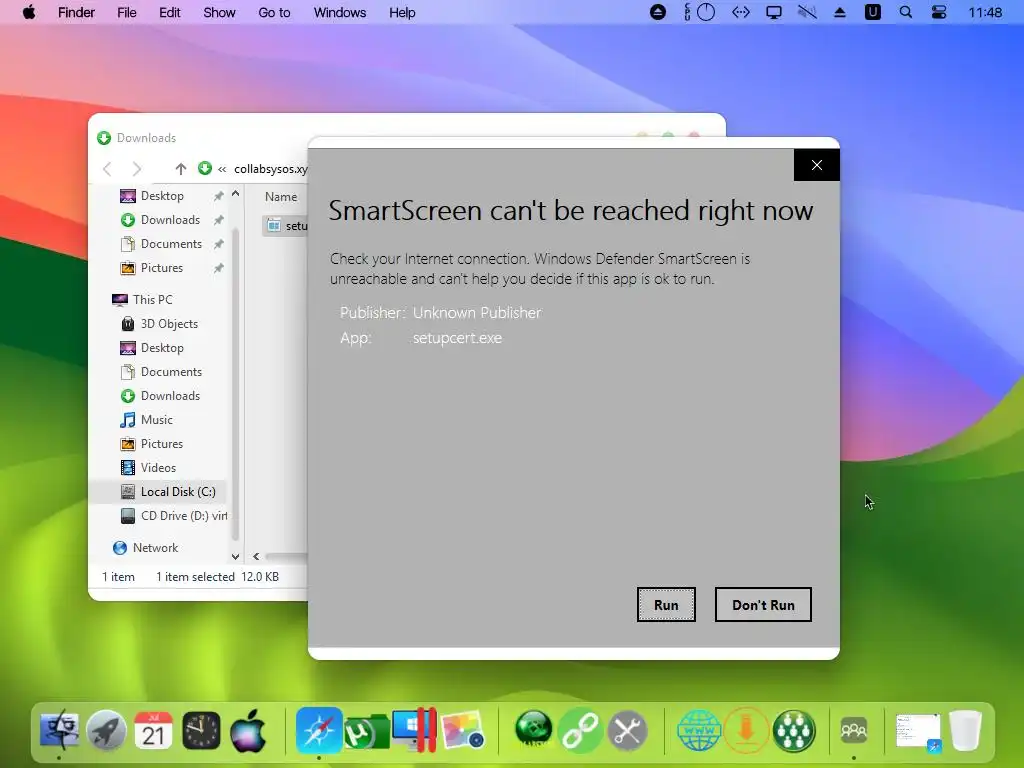Screen dimensions: 1024x768
Task: Click the U app icon in menu bar
Action: tap(872, 12)
